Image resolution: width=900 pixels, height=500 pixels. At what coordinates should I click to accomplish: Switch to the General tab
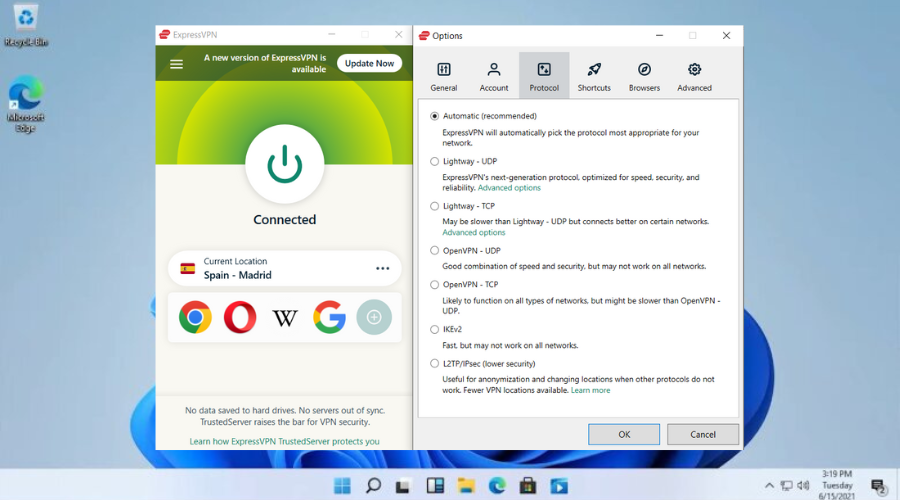tap(444, 76)
